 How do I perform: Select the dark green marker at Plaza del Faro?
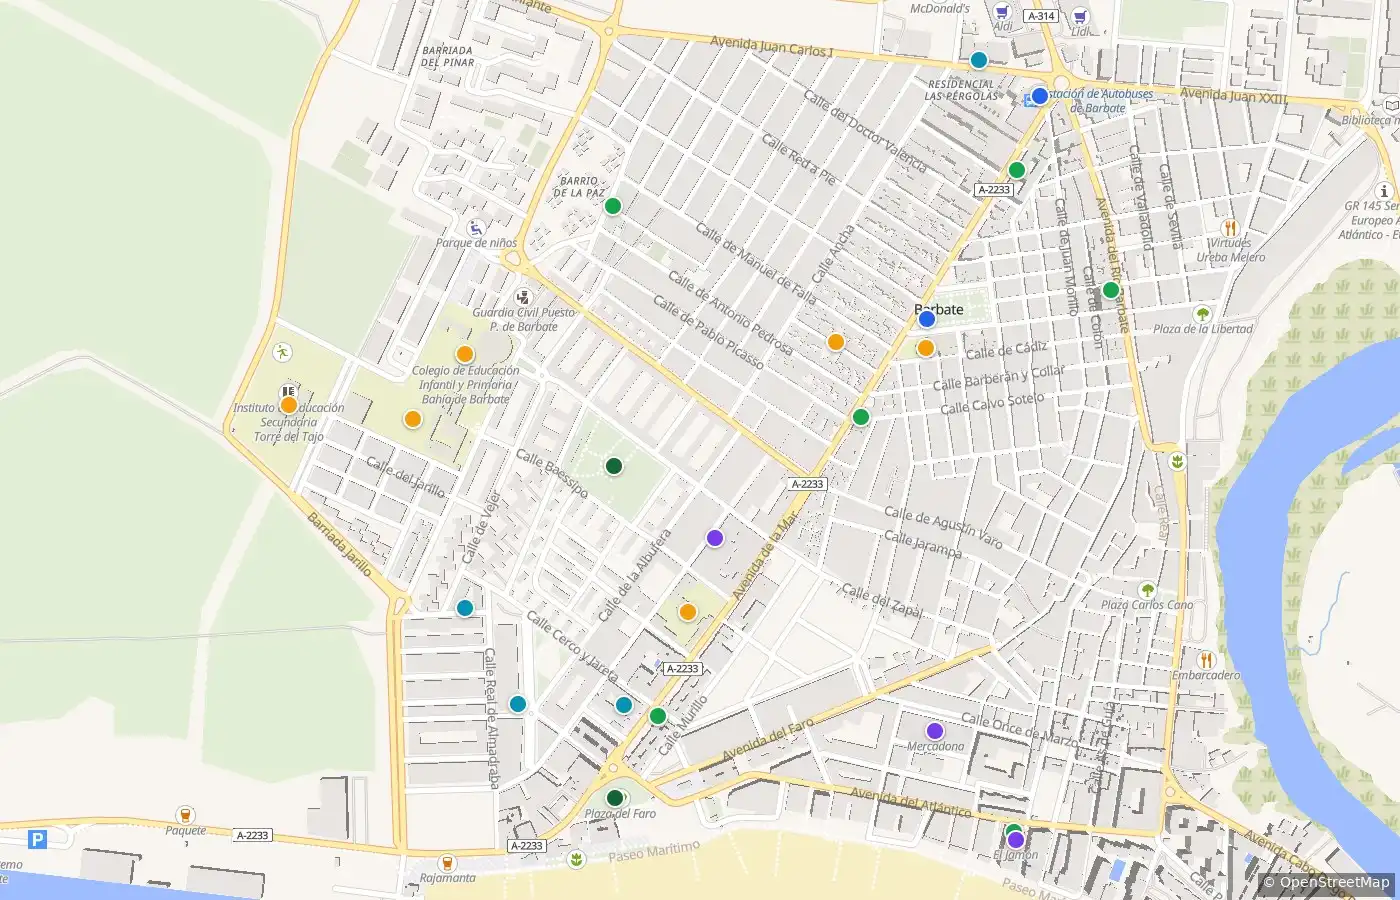click(x=615, y=798)
